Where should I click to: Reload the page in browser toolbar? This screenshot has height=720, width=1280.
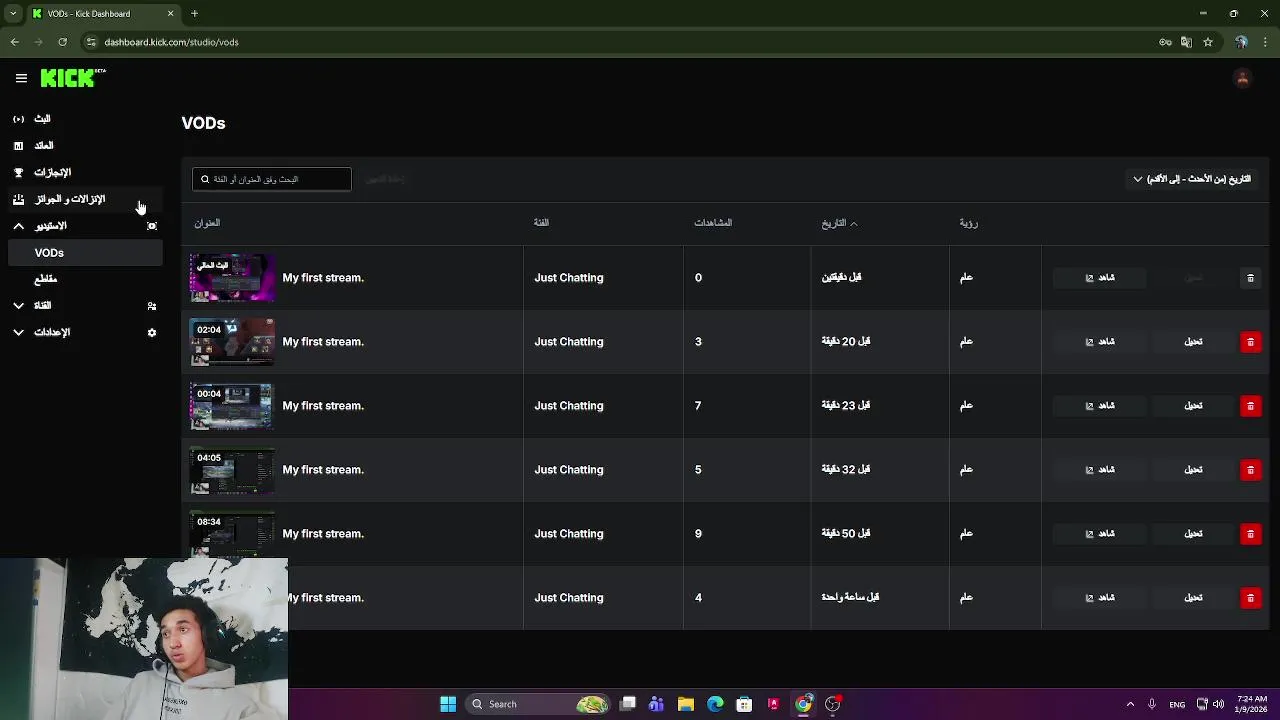point(62,42)
